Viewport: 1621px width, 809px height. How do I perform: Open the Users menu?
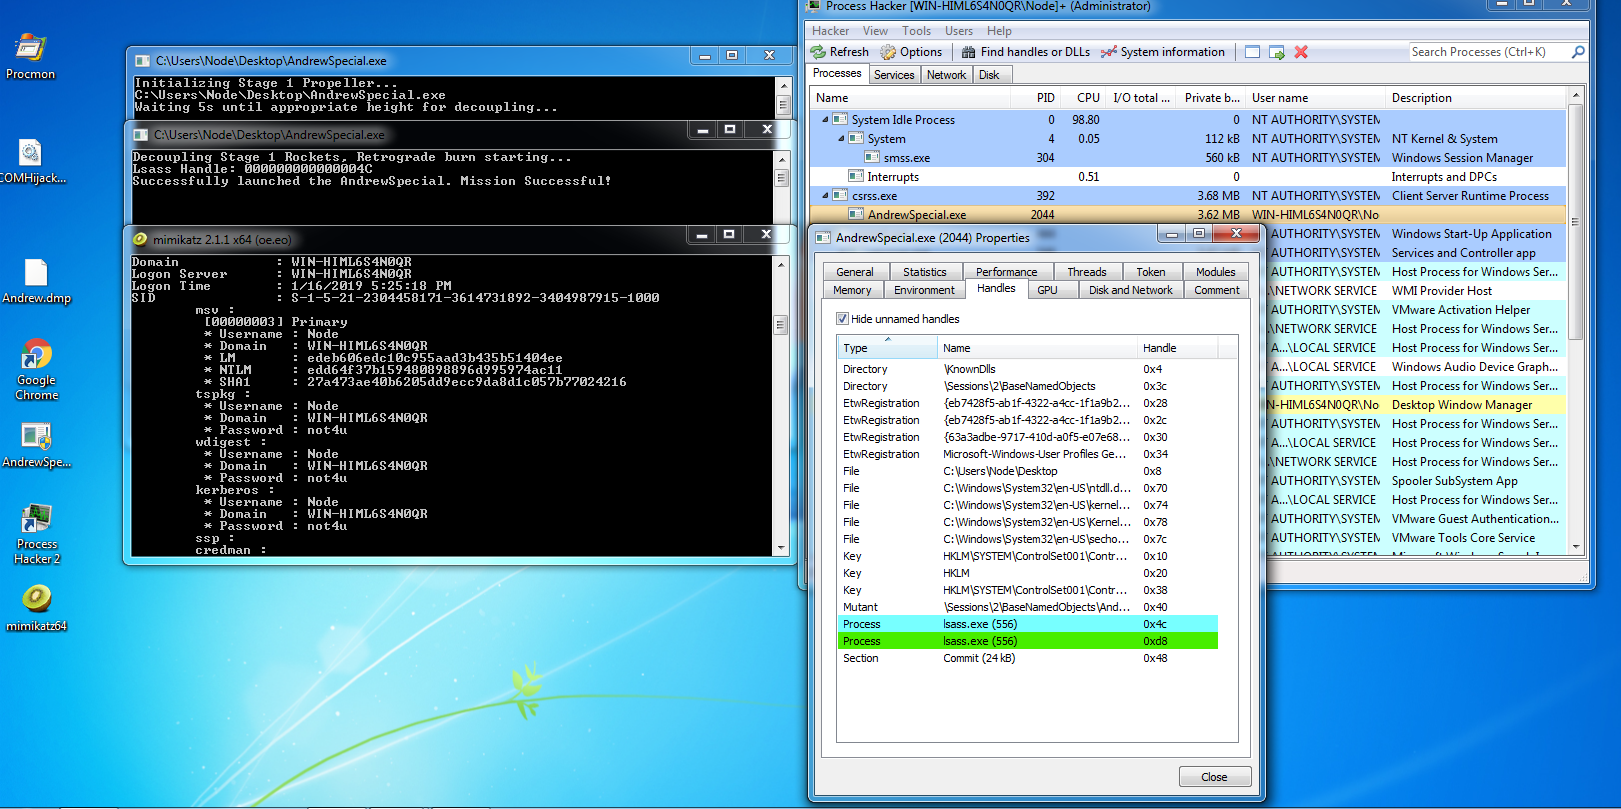(959, 31)
